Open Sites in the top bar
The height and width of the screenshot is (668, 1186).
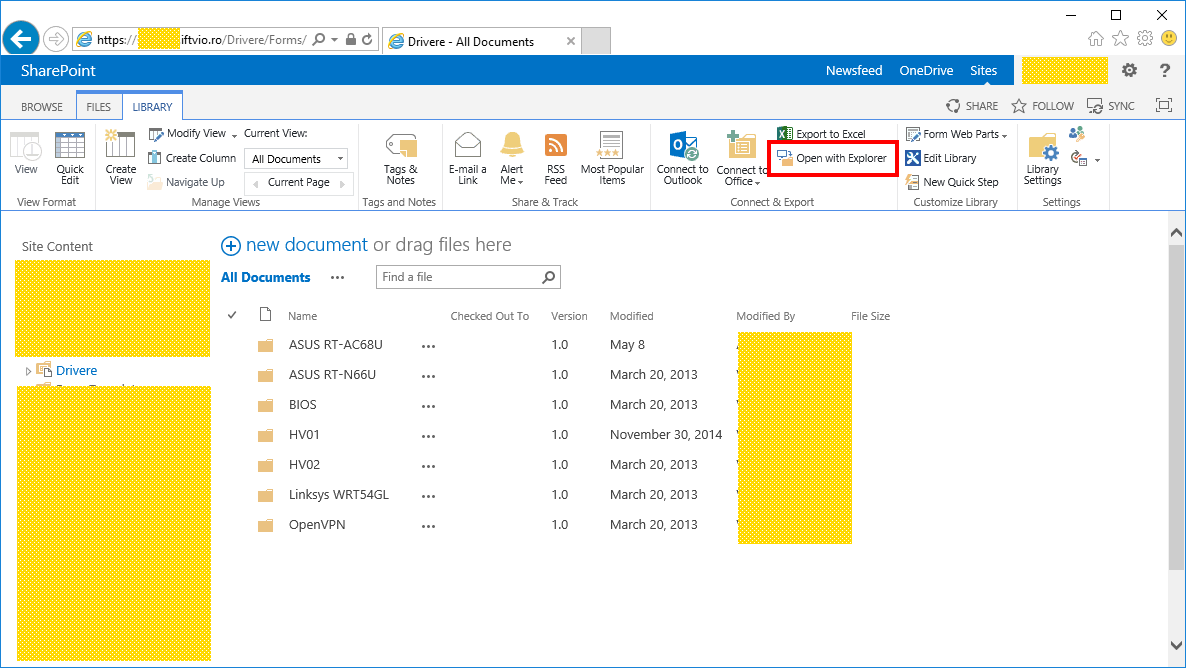tap(983, 70)
